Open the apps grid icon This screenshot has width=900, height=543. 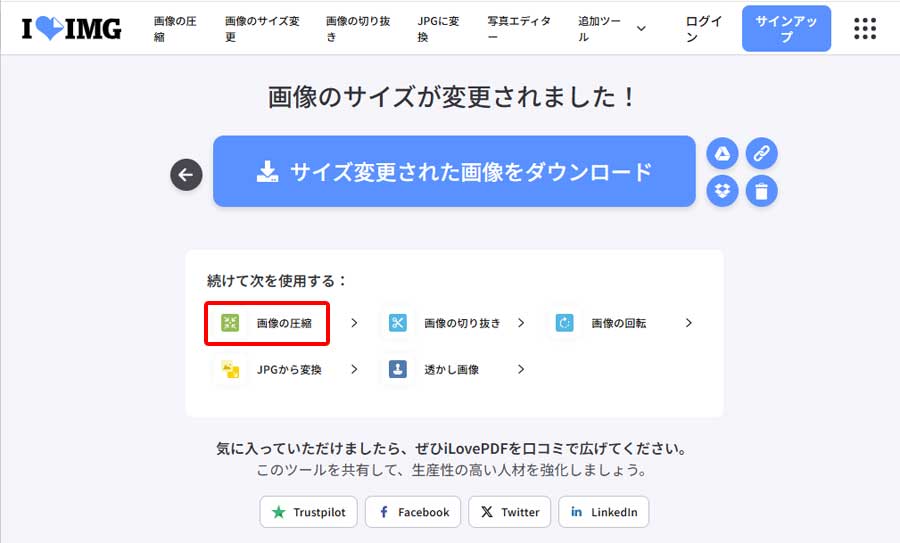tap(864, 28)
